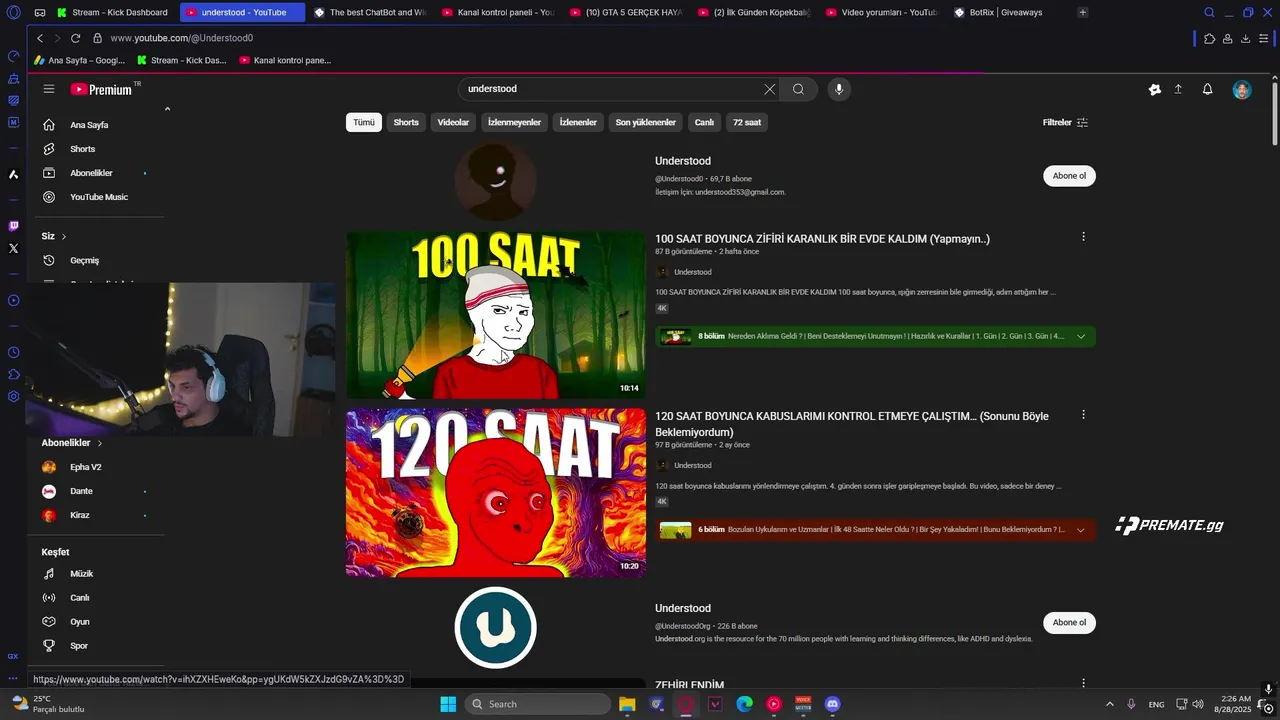Select the Videolar filter chip
Screen dimensions: 1280x720
pyautogui.click(x=453, y=122)
